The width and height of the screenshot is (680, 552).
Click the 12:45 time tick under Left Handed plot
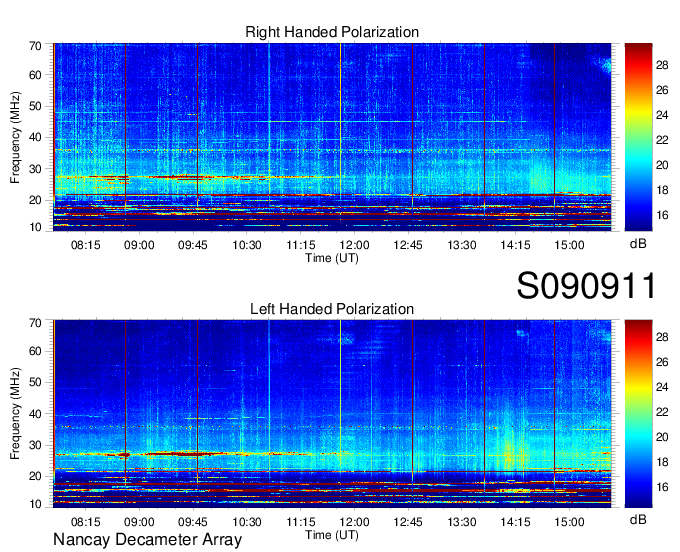[408, 522]
